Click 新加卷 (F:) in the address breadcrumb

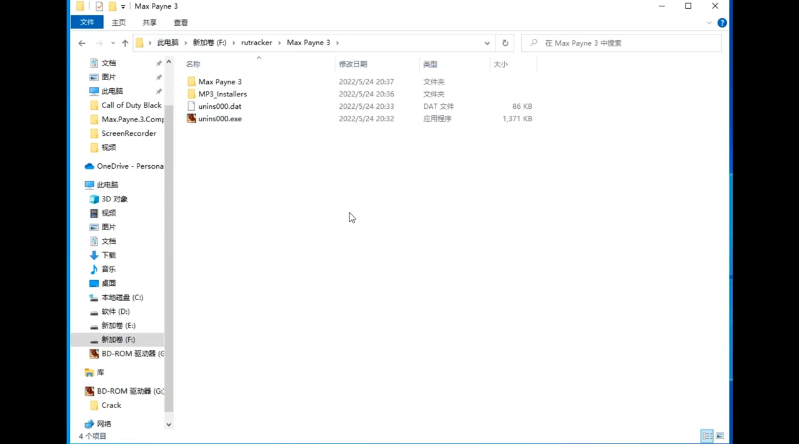coord(209,43)
